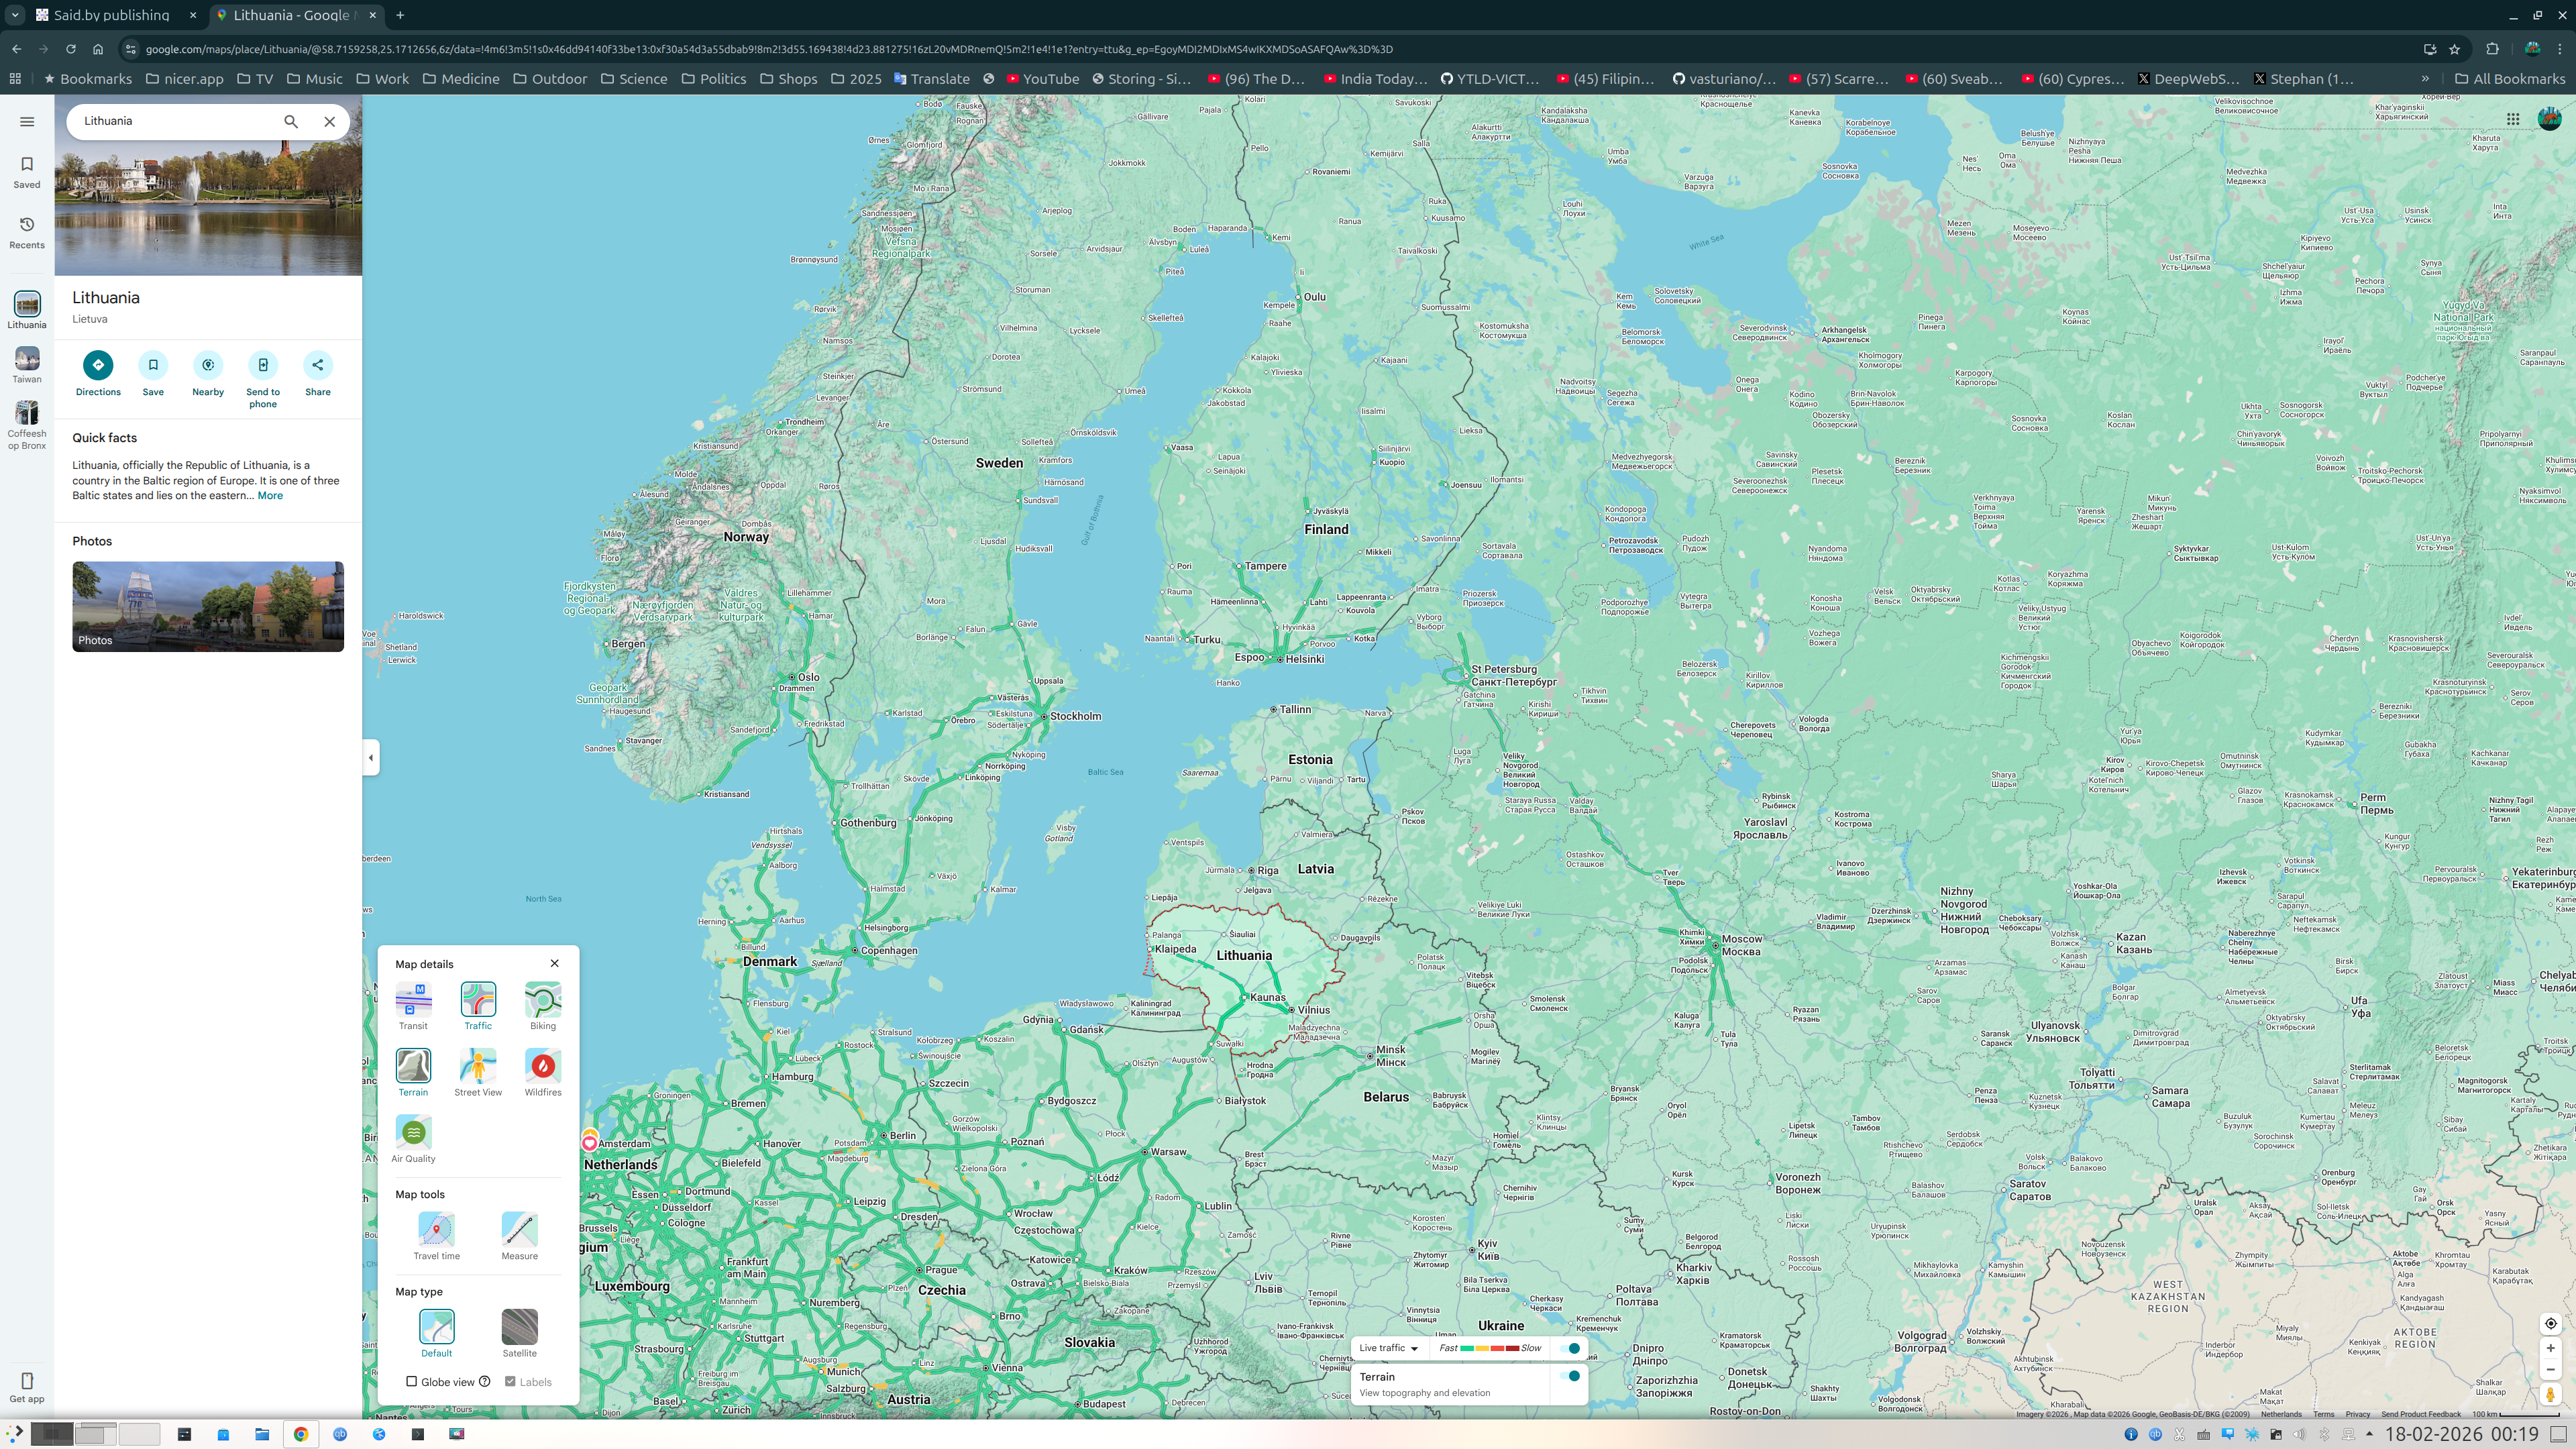Viewport: 2576px width, 1449px height.
Task: Toggle the Terrain switch off
Action: pyautogui.click(x=1571, y=1376)
